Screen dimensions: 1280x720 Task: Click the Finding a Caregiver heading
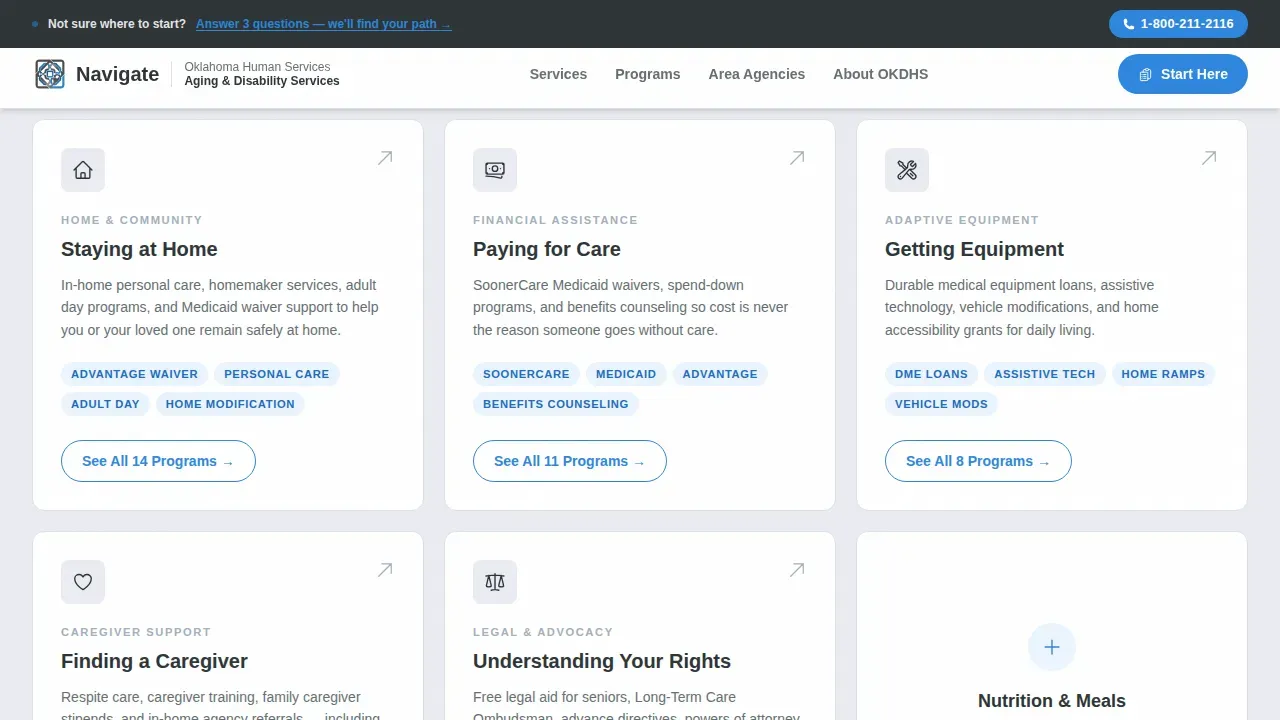[154, 661]
